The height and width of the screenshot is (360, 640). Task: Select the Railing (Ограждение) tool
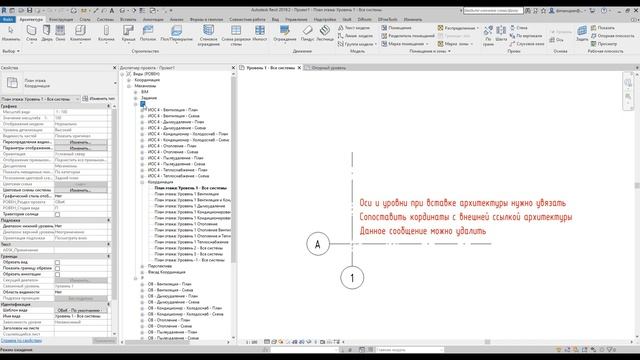coord(284,33)
